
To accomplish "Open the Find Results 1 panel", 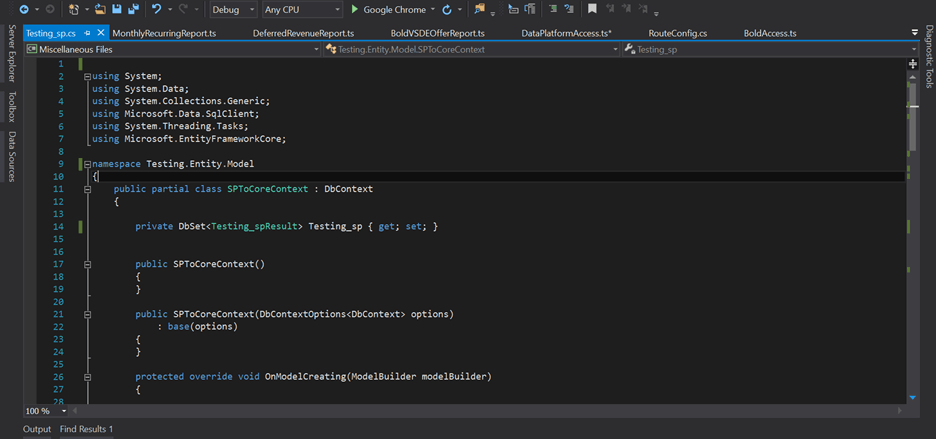I will pos(86,429).
